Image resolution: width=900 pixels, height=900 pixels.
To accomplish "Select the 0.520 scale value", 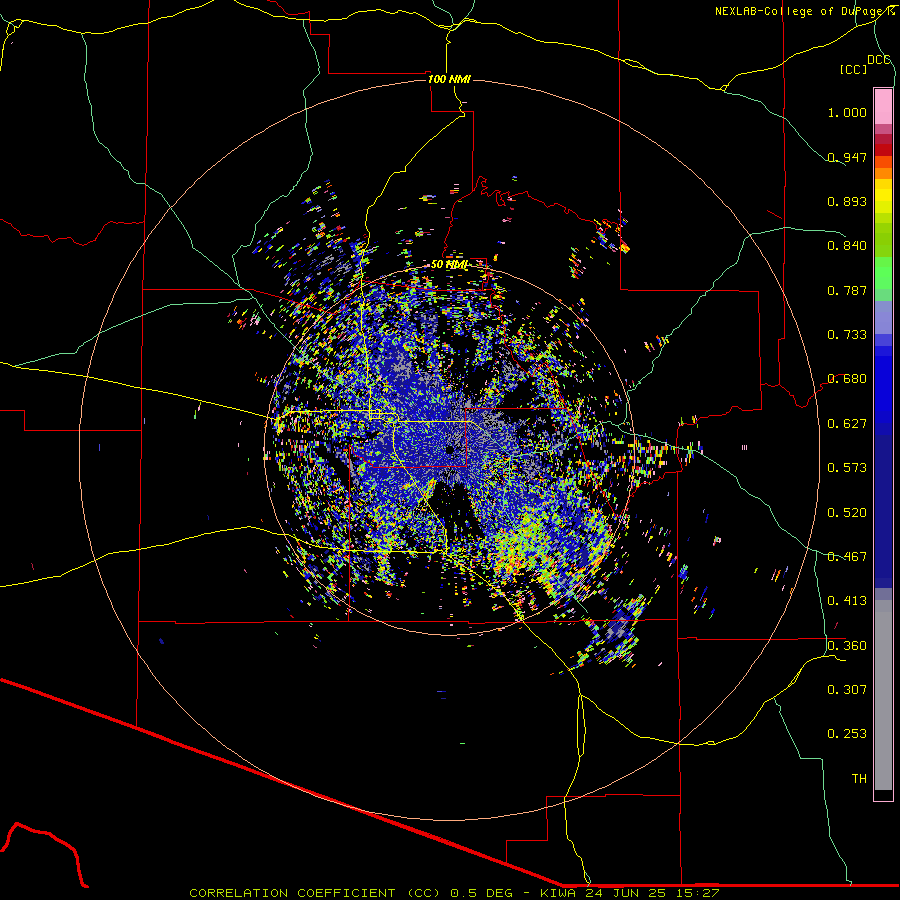I will pyautogui.click(x=847, y=513).
